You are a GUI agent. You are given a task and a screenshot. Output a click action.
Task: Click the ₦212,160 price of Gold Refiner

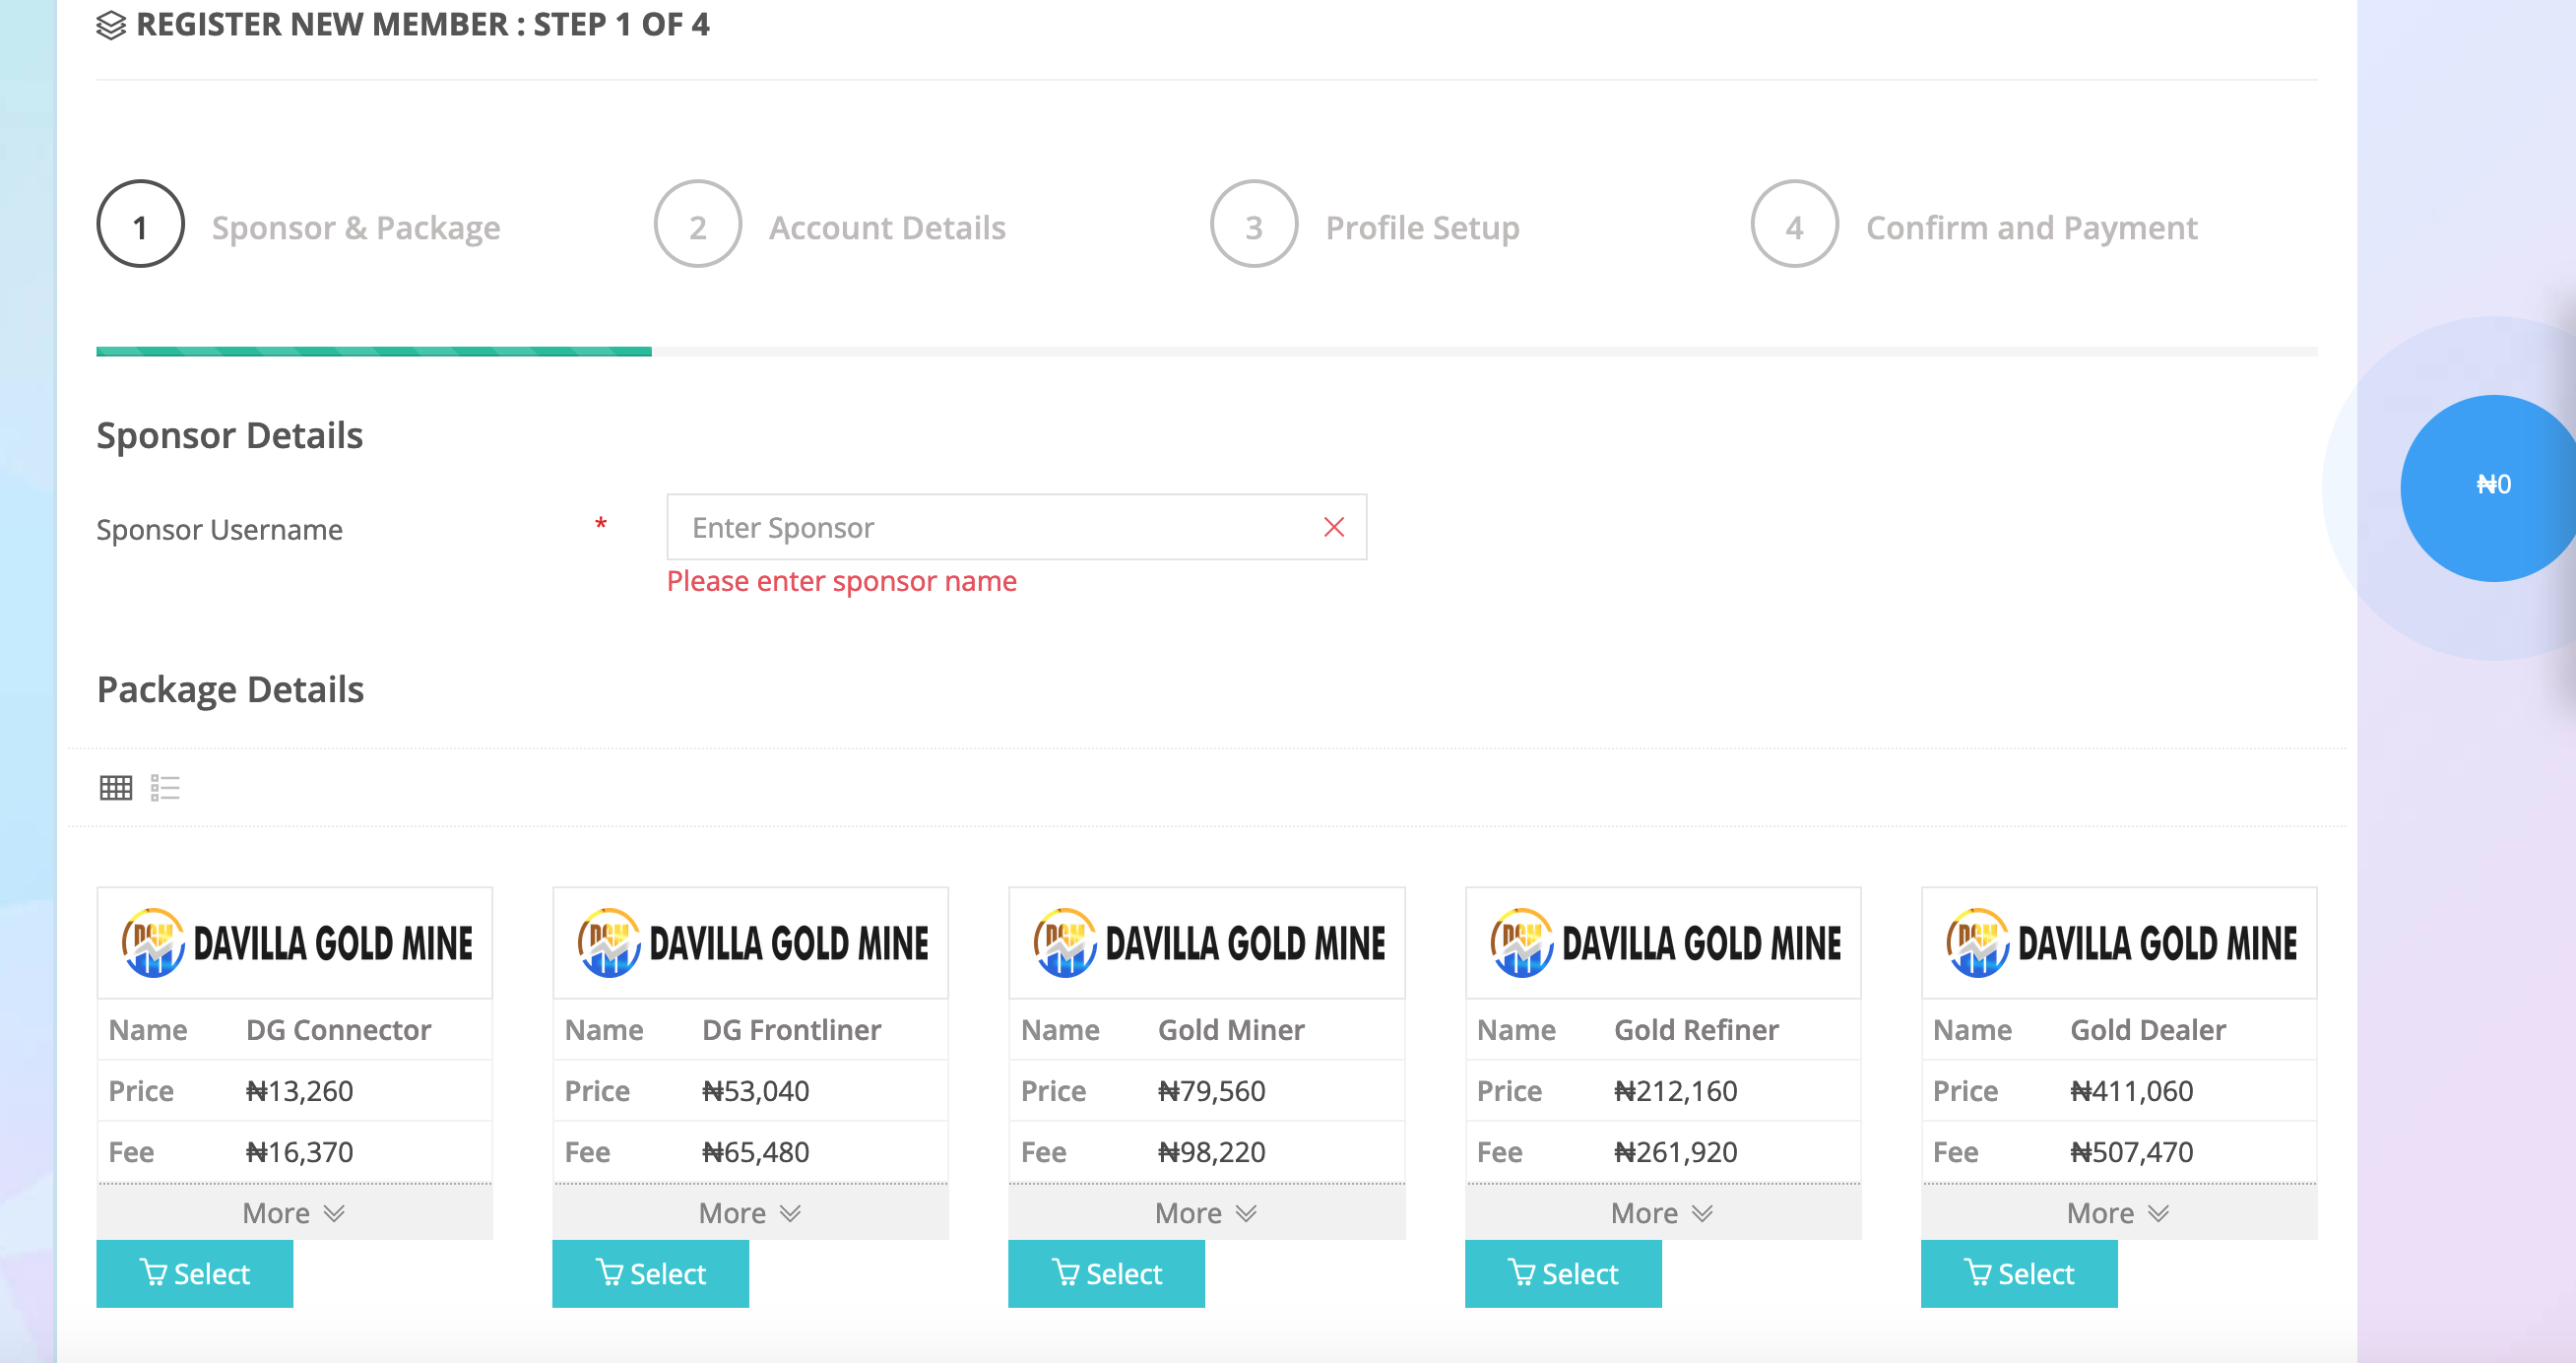tap(1675, 1091)
